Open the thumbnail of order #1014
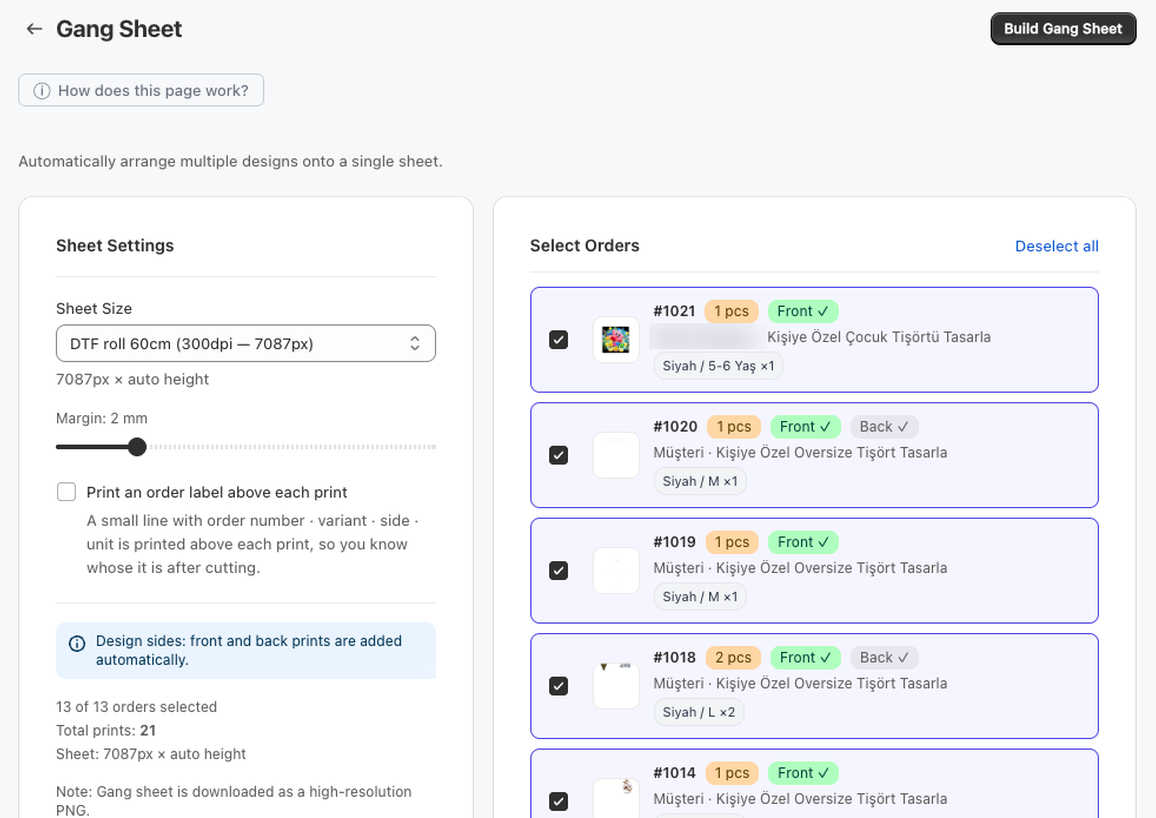 click(616, 799)
